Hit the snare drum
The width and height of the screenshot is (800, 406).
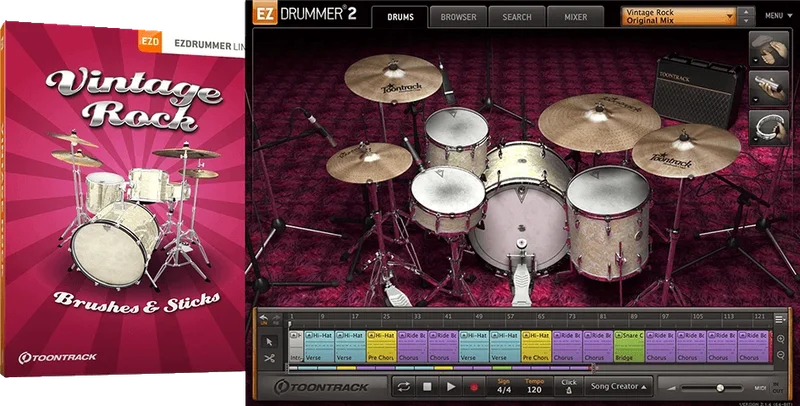(x=447, y=197)
